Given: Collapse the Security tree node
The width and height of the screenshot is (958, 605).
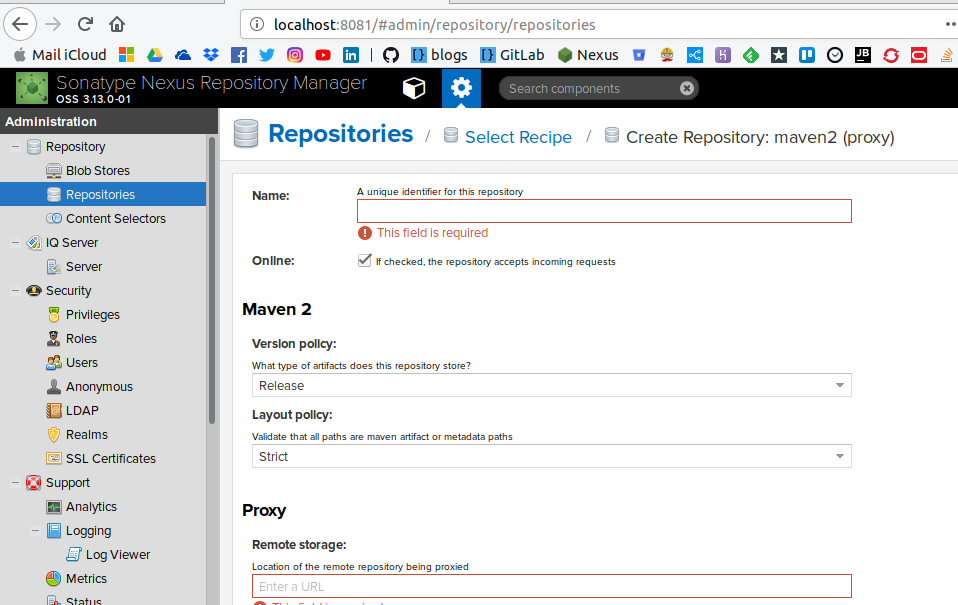Looking at the screenshot, I should [x=15, y=291].
